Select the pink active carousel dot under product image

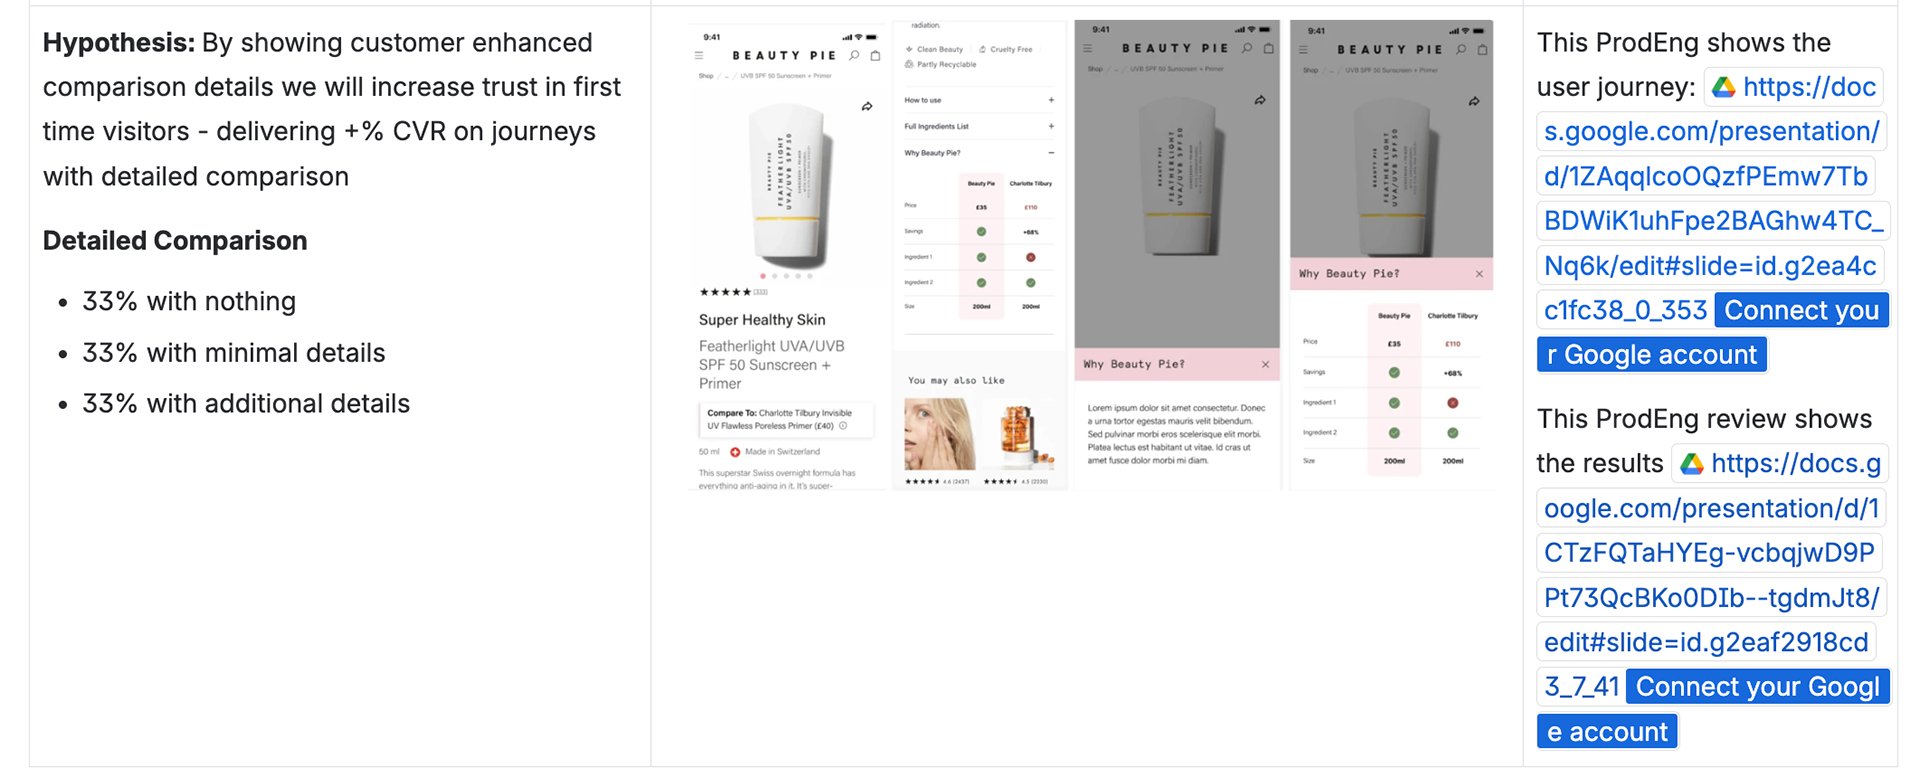pos(763,276)
